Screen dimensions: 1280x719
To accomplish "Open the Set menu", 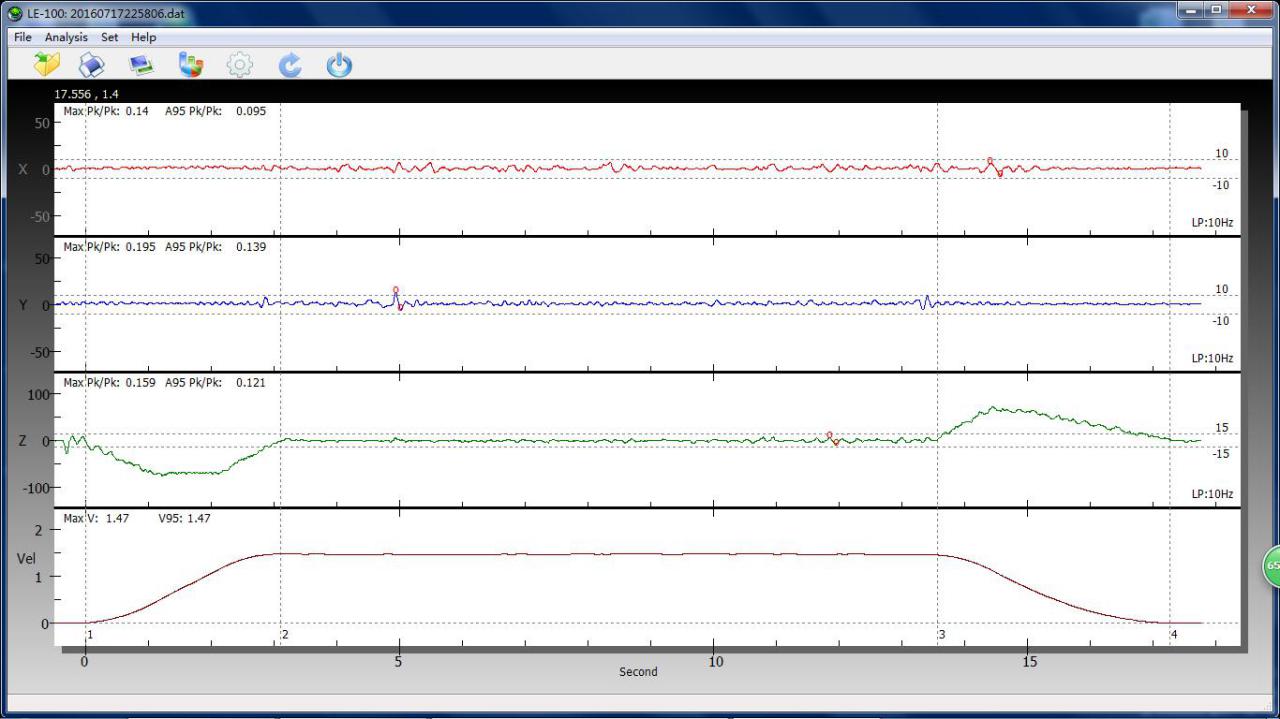I will click(109, 37).
